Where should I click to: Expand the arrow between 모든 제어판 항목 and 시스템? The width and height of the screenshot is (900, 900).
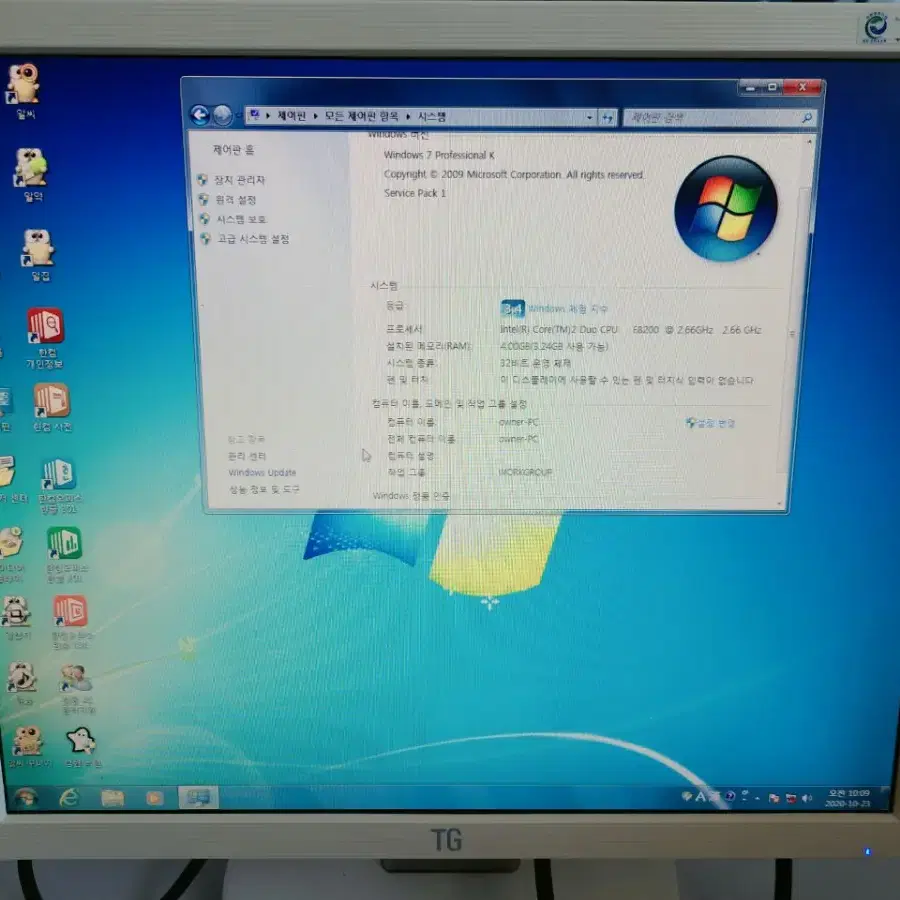pyautogui.click(x=408, y=117)
